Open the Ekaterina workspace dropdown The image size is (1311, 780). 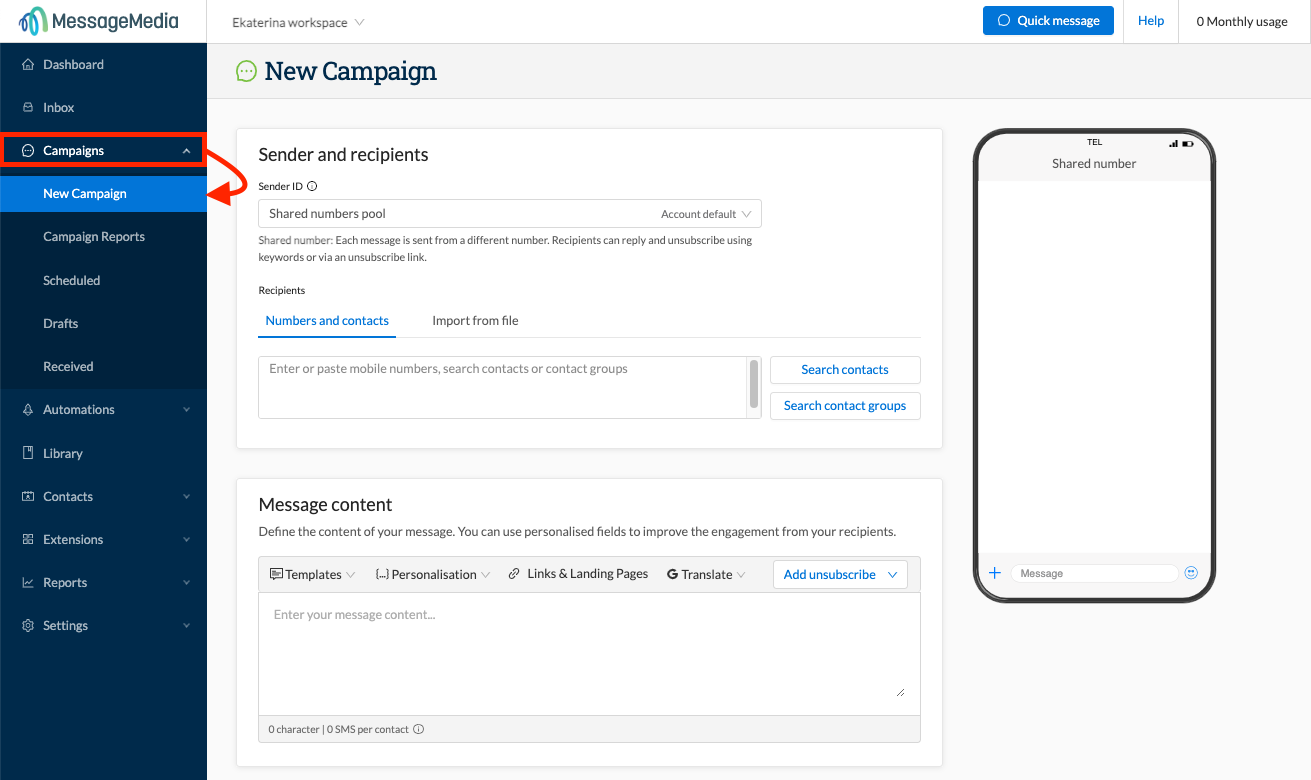pos(298,22)
